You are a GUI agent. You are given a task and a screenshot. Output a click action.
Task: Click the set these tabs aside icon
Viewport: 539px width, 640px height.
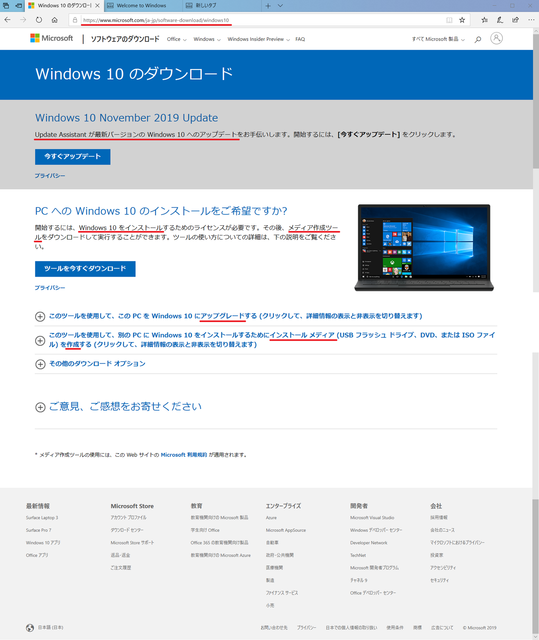tap(18, 6)
